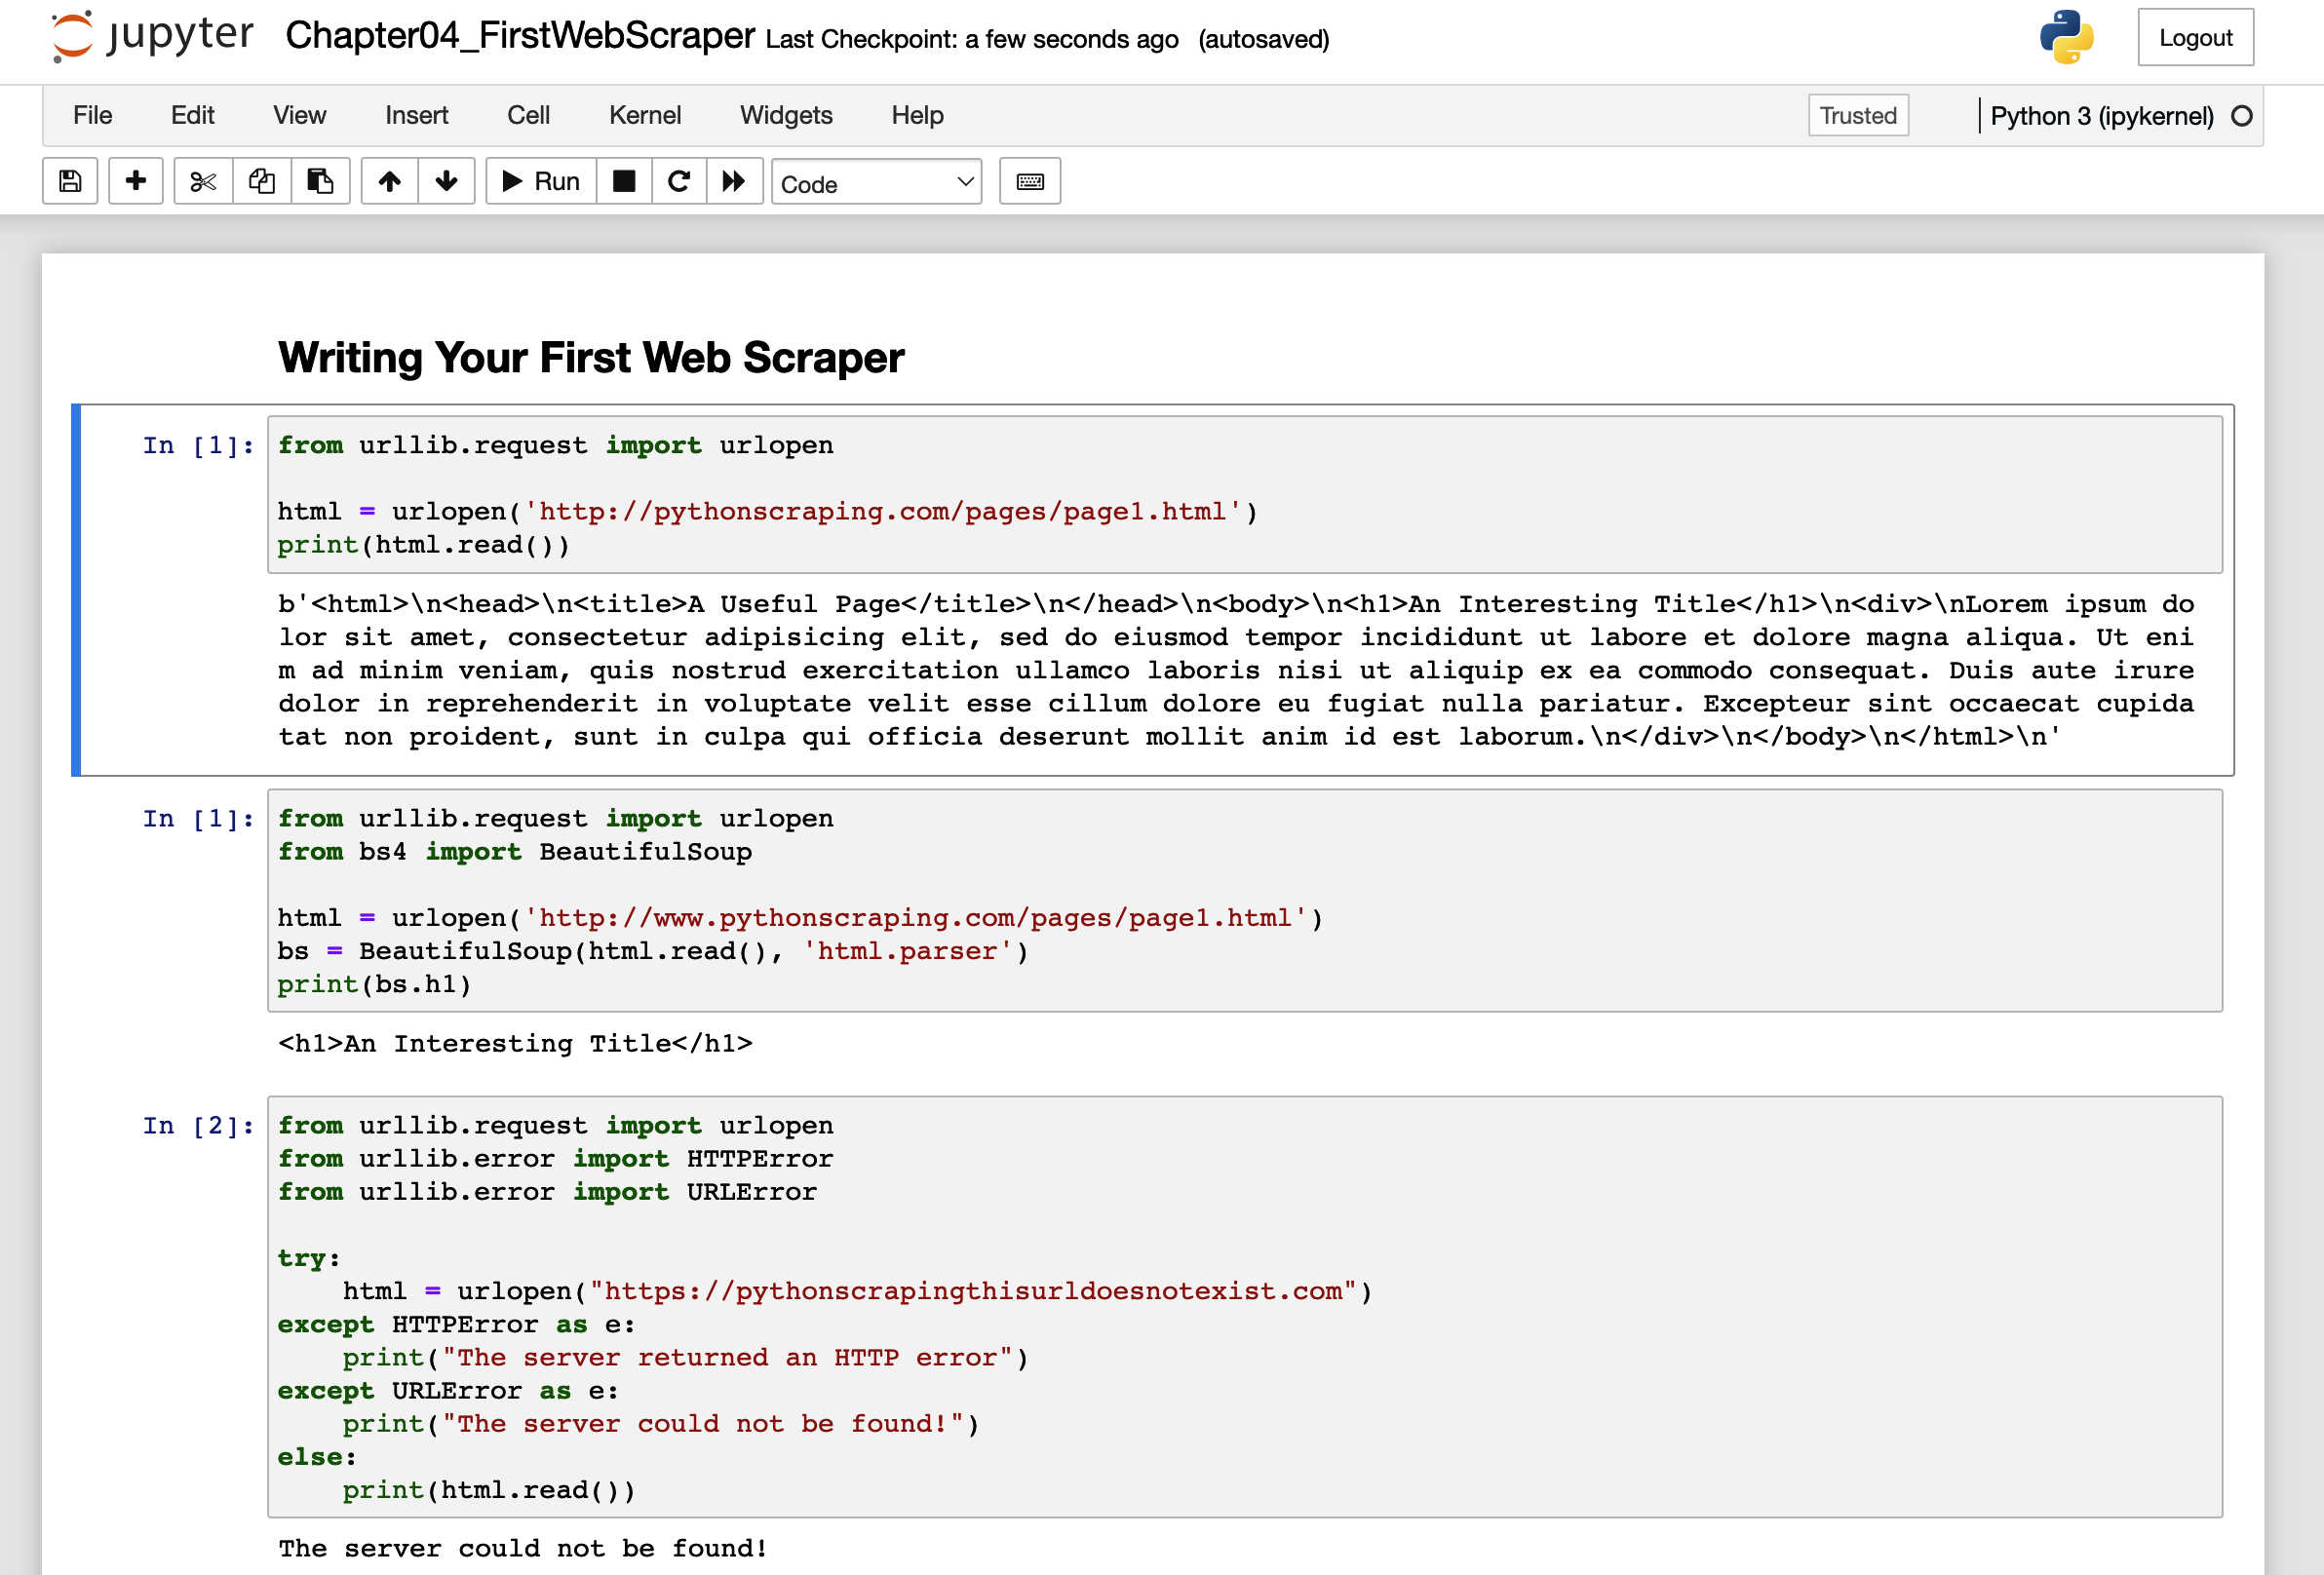This screenshot has width=2324, height=1575.
Task: Restart the kernel
Action: point(679,181)
